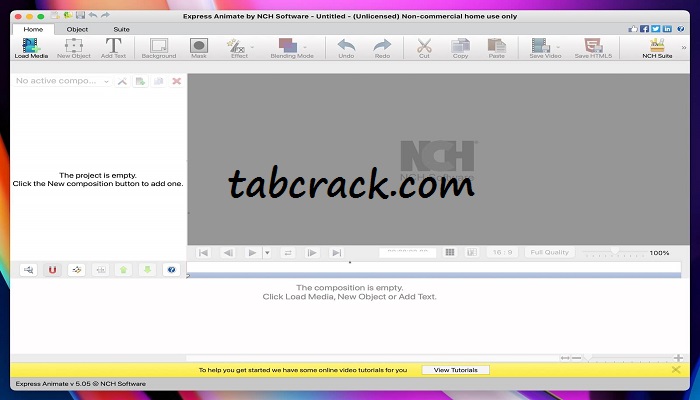Open the Background tool
This screenshot has height=400, width=700.
[x=159, y=46]
